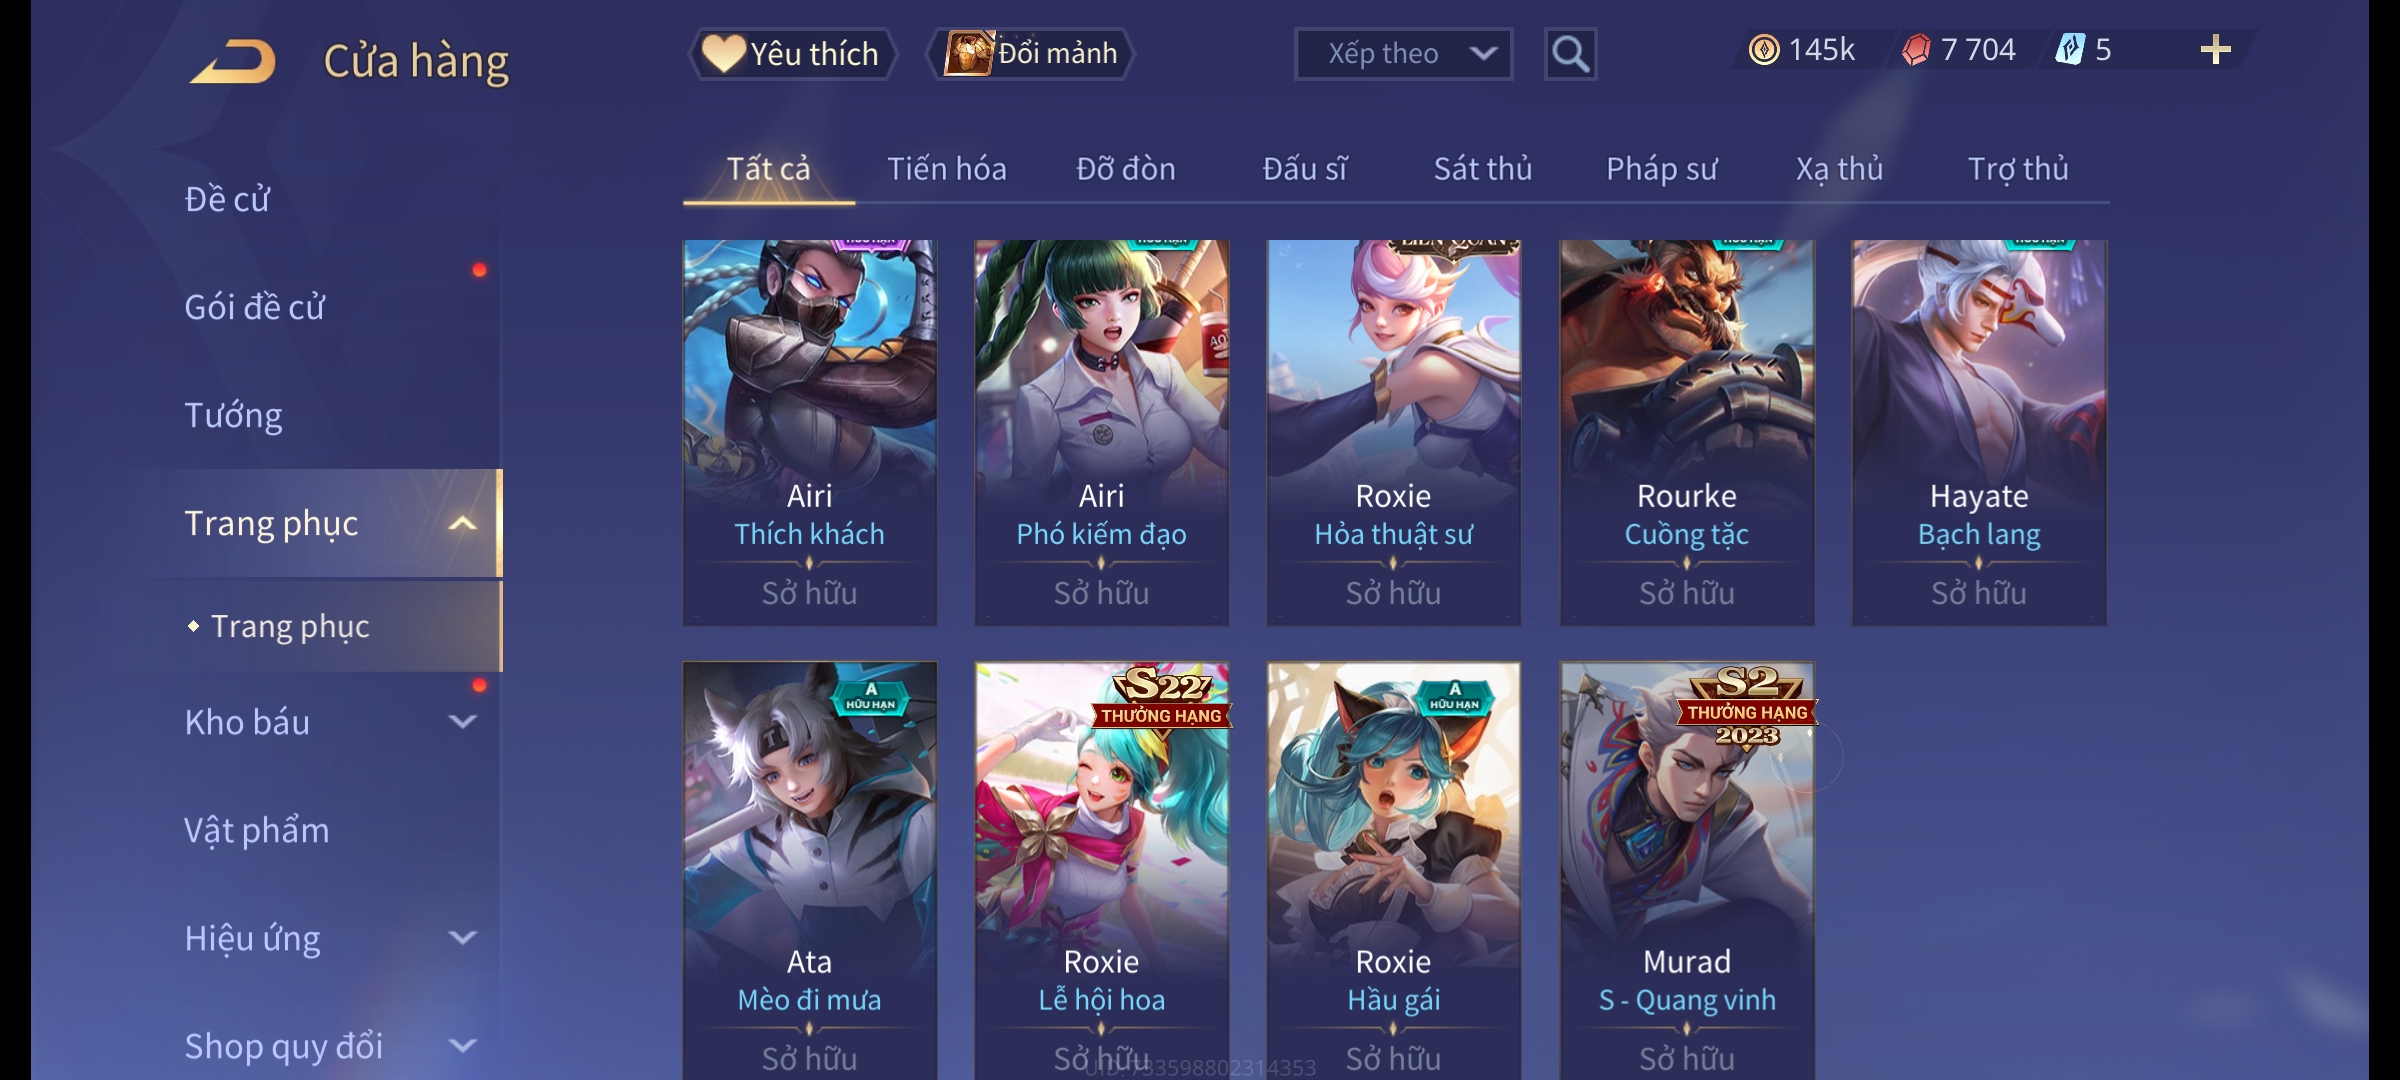Select Murad S - Quang vinh skin card
Screen dimensions: 2400x1080
[1687, 870]
